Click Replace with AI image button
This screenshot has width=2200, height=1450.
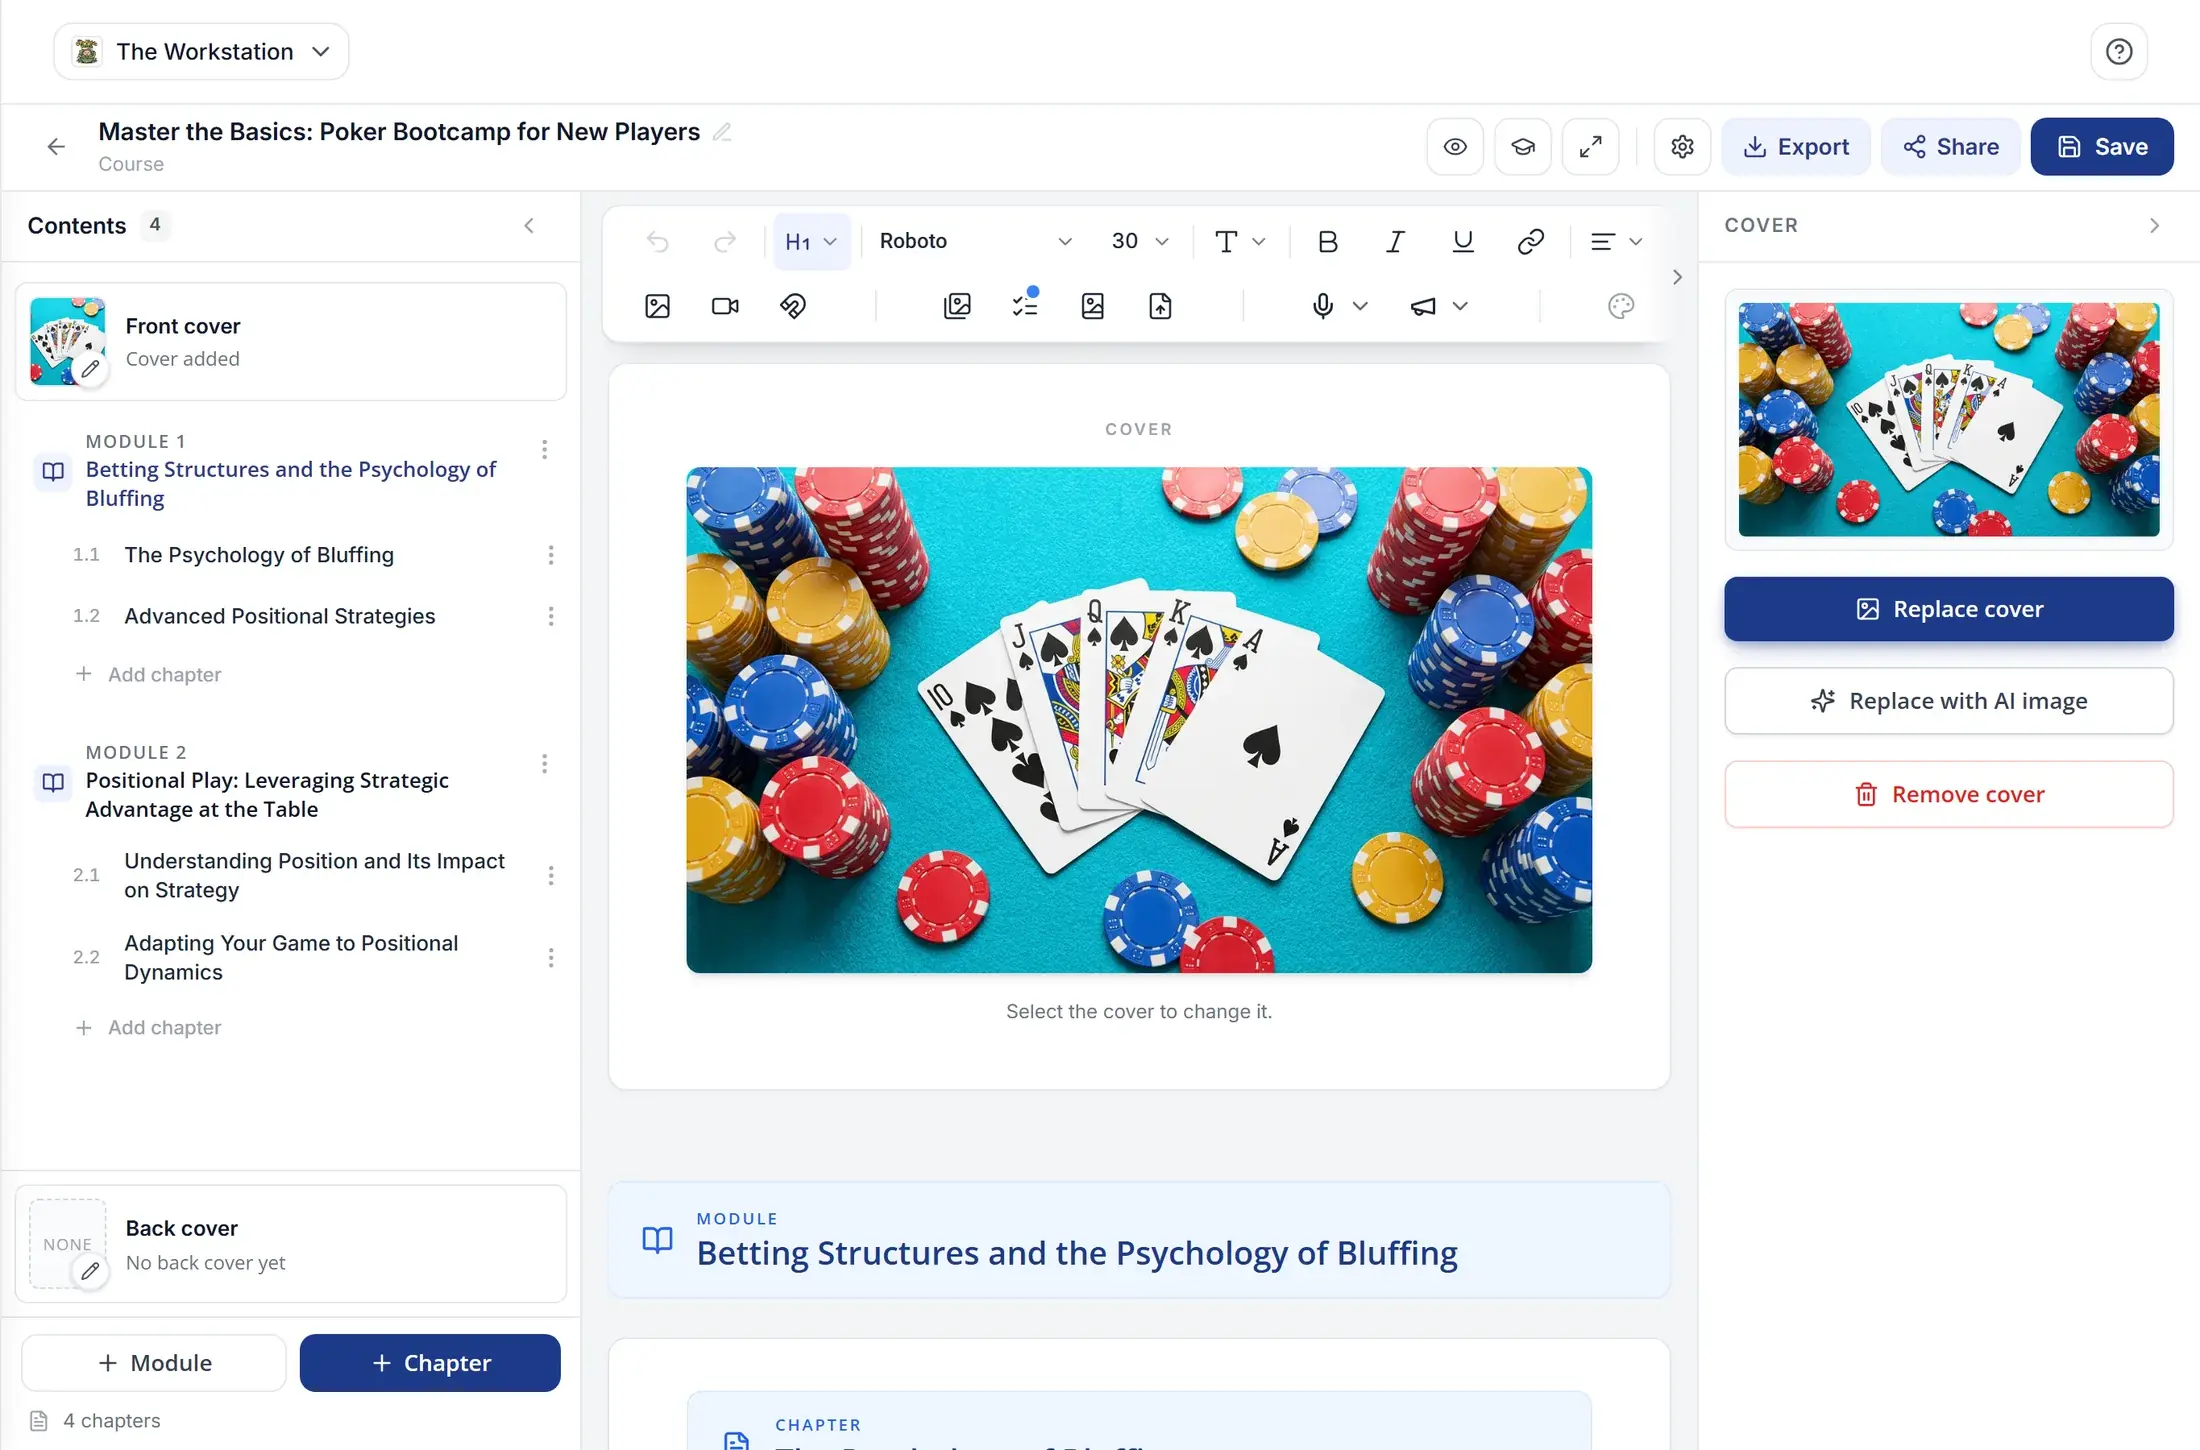coord(1948,701)
